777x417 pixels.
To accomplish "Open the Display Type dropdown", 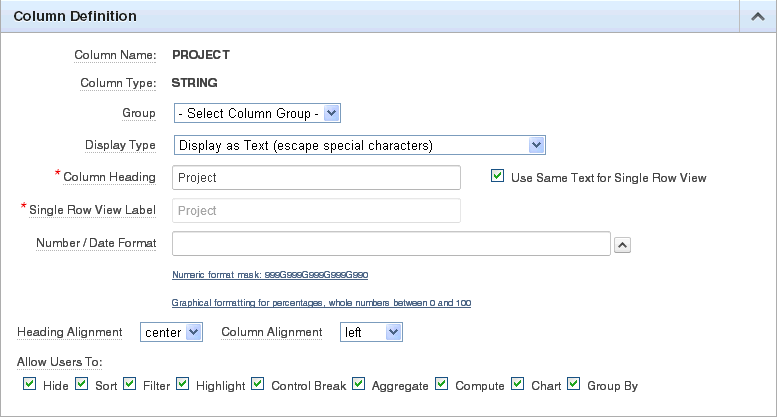I will tap(359, 145).
